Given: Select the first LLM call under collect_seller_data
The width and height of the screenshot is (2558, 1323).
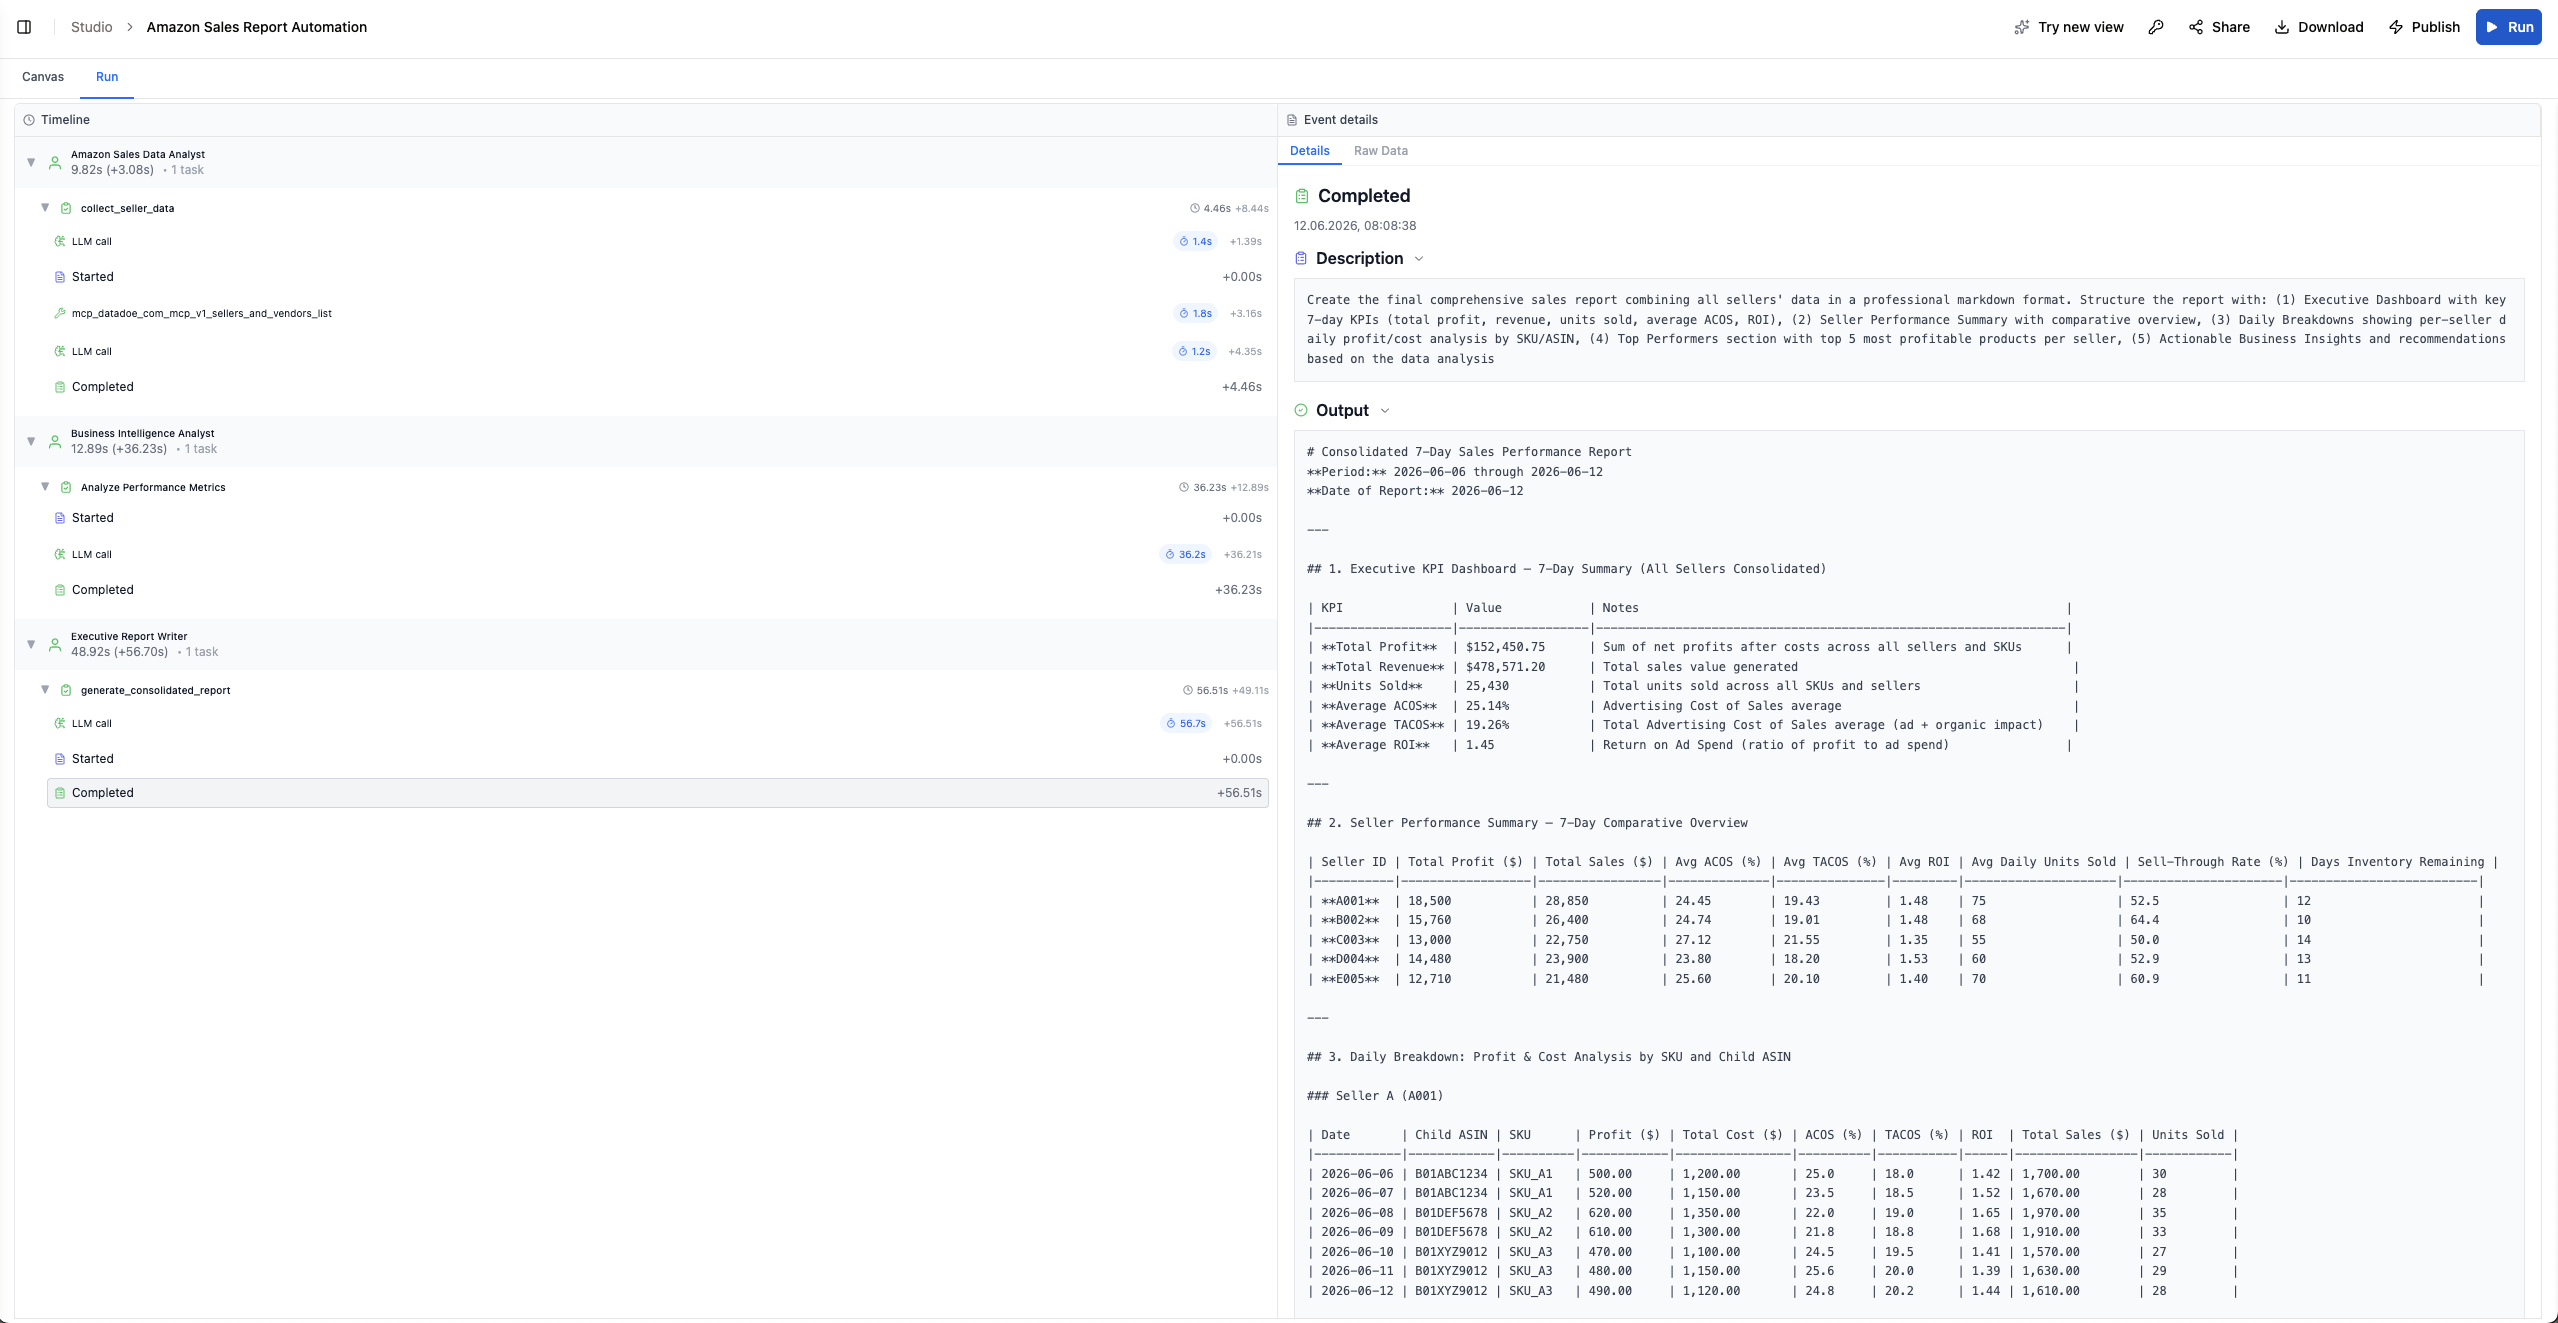Looking at the screenshot, I should coord(658,241).
